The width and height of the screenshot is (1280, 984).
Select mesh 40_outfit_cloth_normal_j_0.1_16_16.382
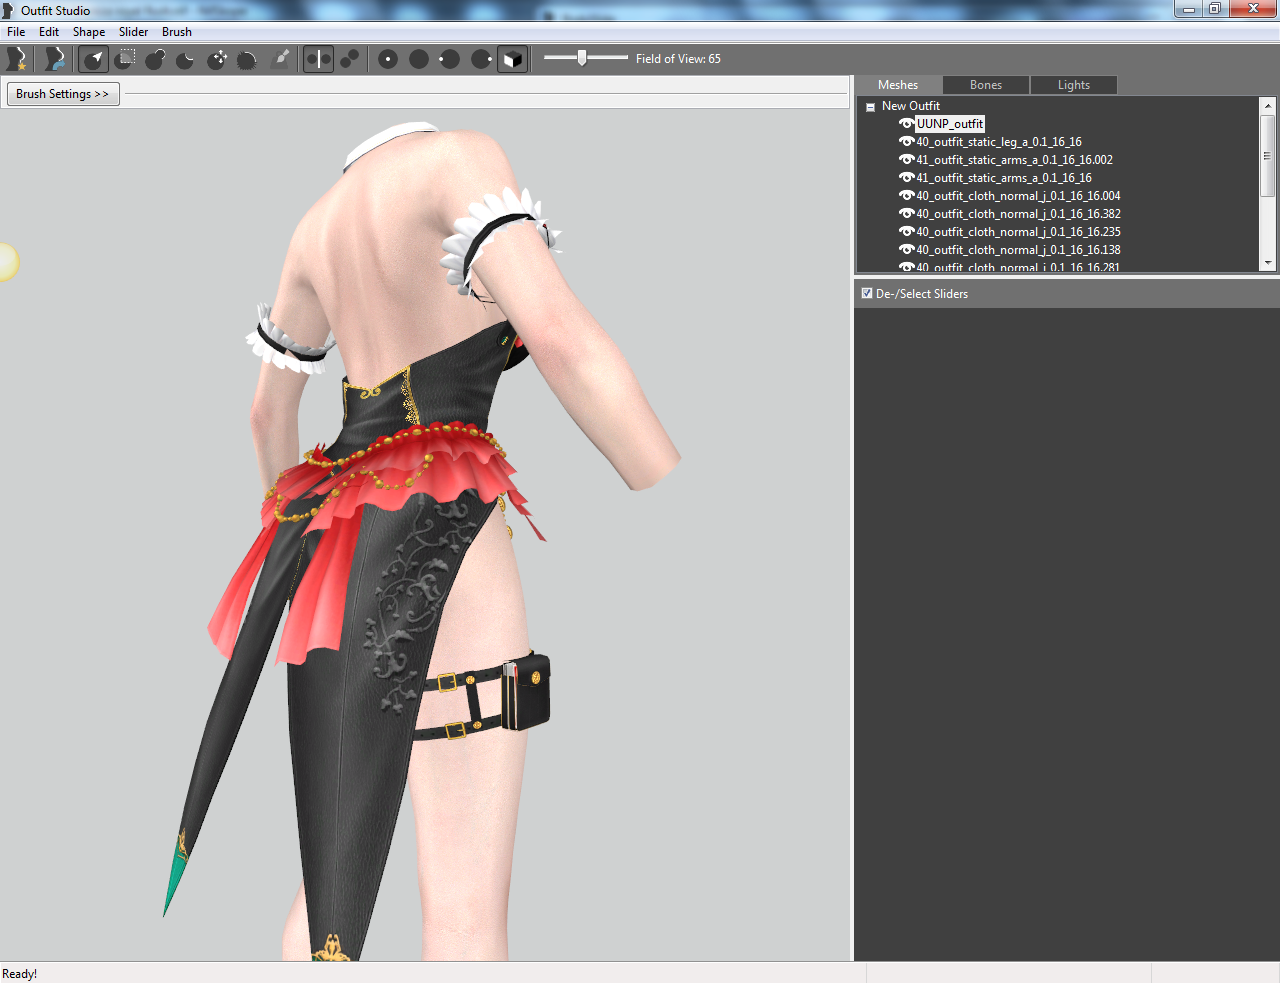tap(1018, 214)
